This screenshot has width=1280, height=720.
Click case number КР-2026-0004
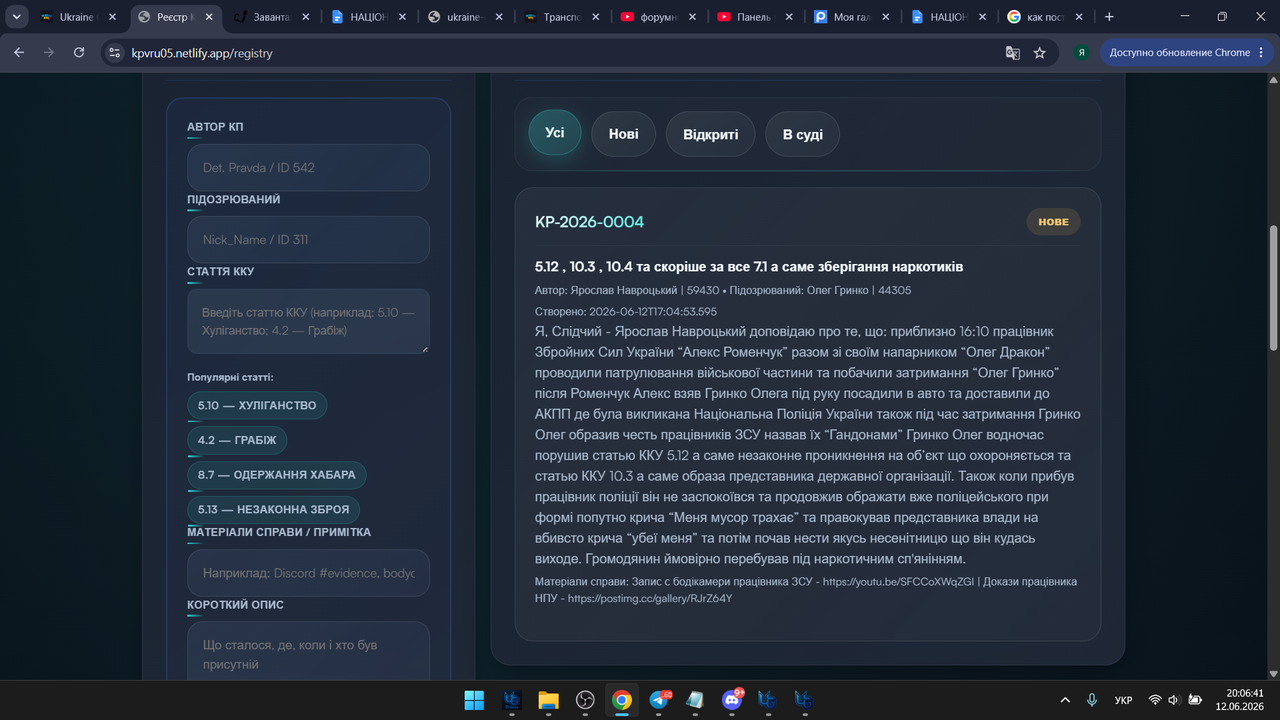[x=590, y=222]
